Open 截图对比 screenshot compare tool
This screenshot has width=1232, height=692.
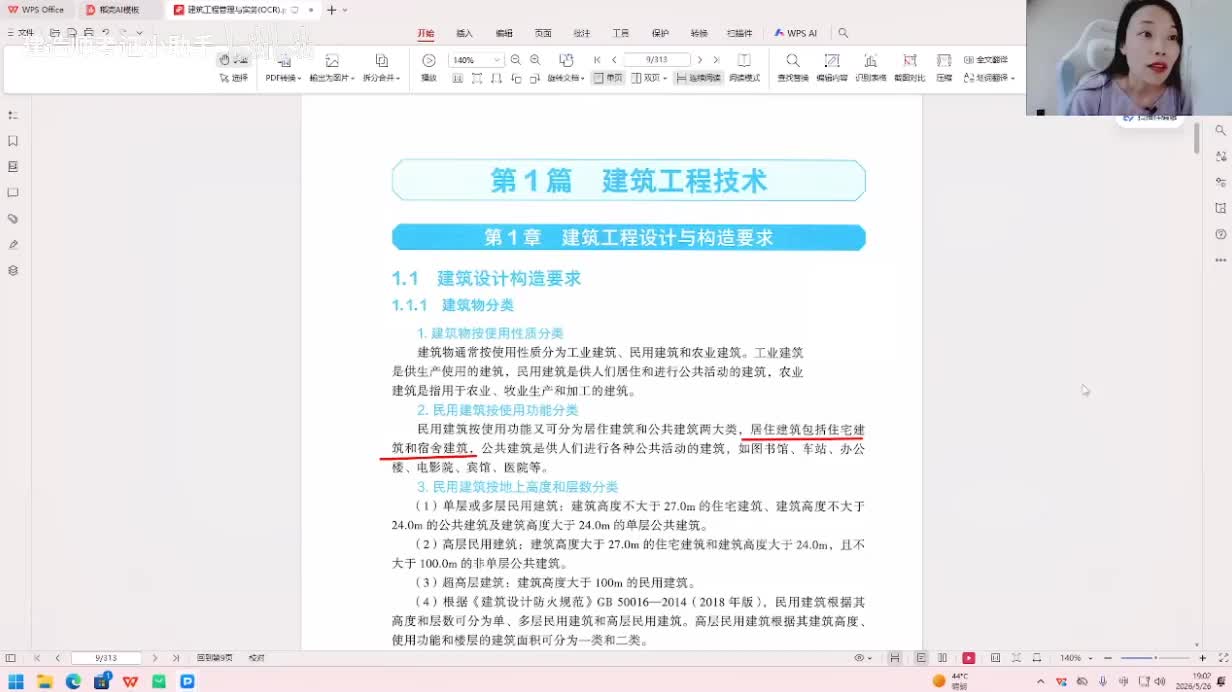[910, 68]
